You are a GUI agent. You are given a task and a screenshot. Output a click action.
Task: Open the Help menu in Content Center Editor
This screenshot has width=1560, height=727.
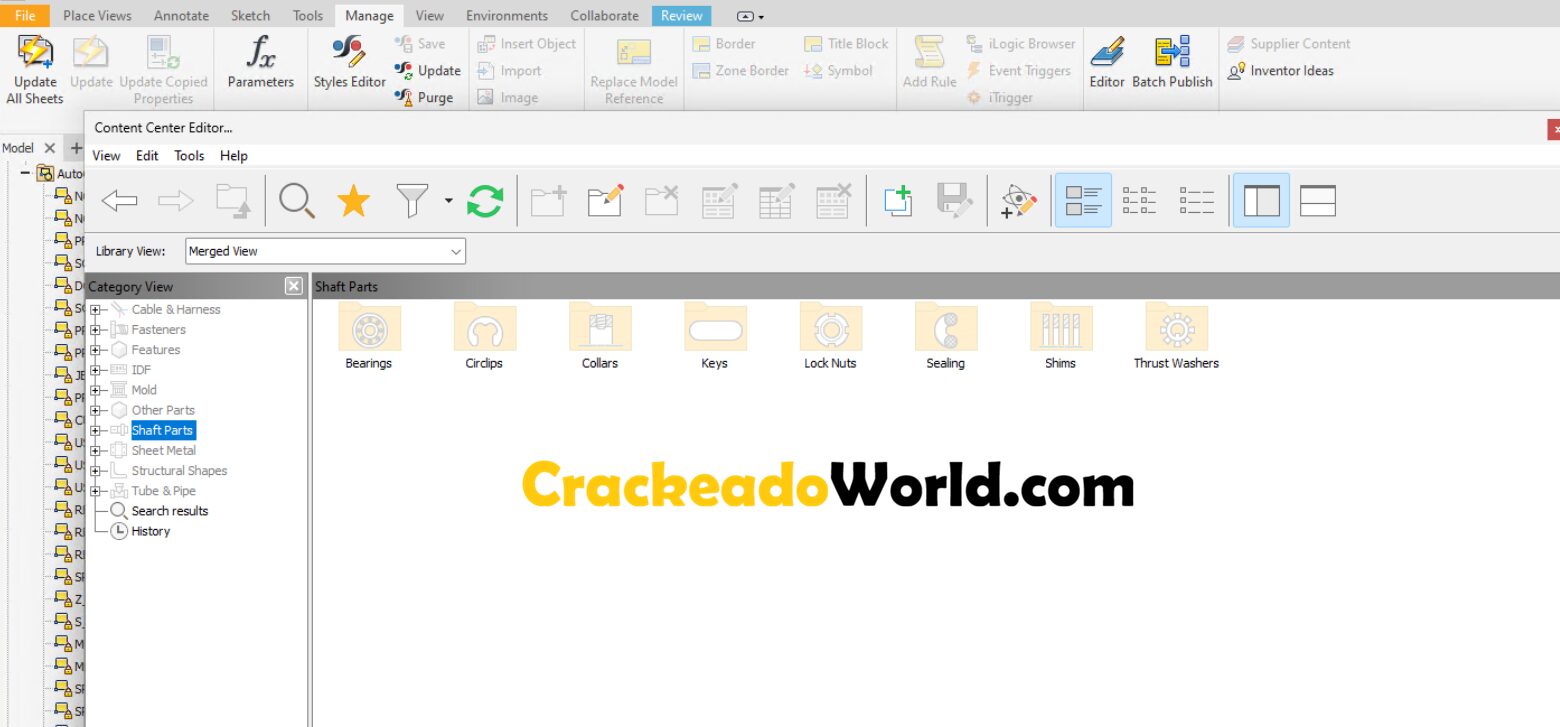[x=234, y=156]
